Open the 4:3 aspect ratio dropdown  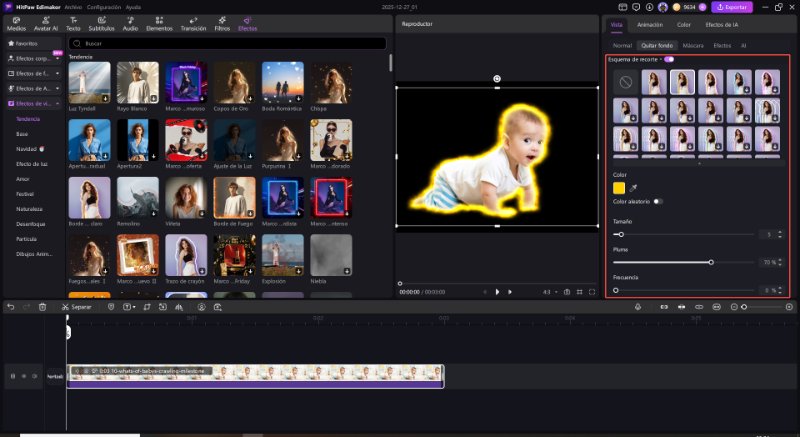549,292
